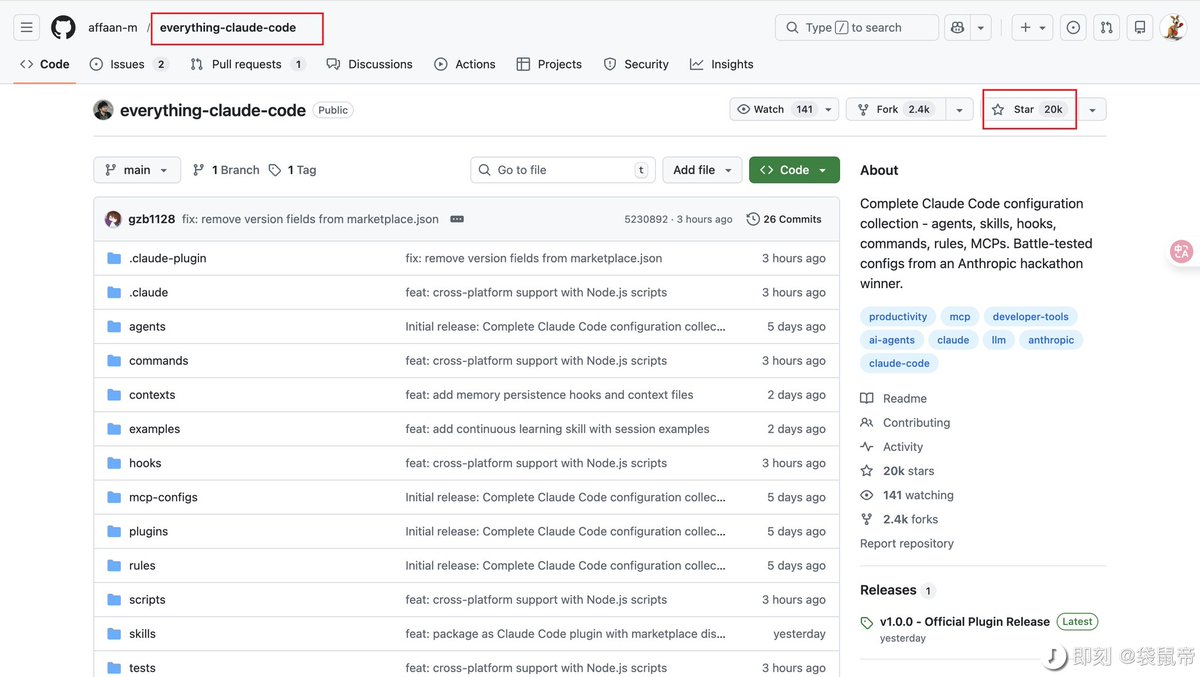Open the Readme link in About

pos(894,398)
